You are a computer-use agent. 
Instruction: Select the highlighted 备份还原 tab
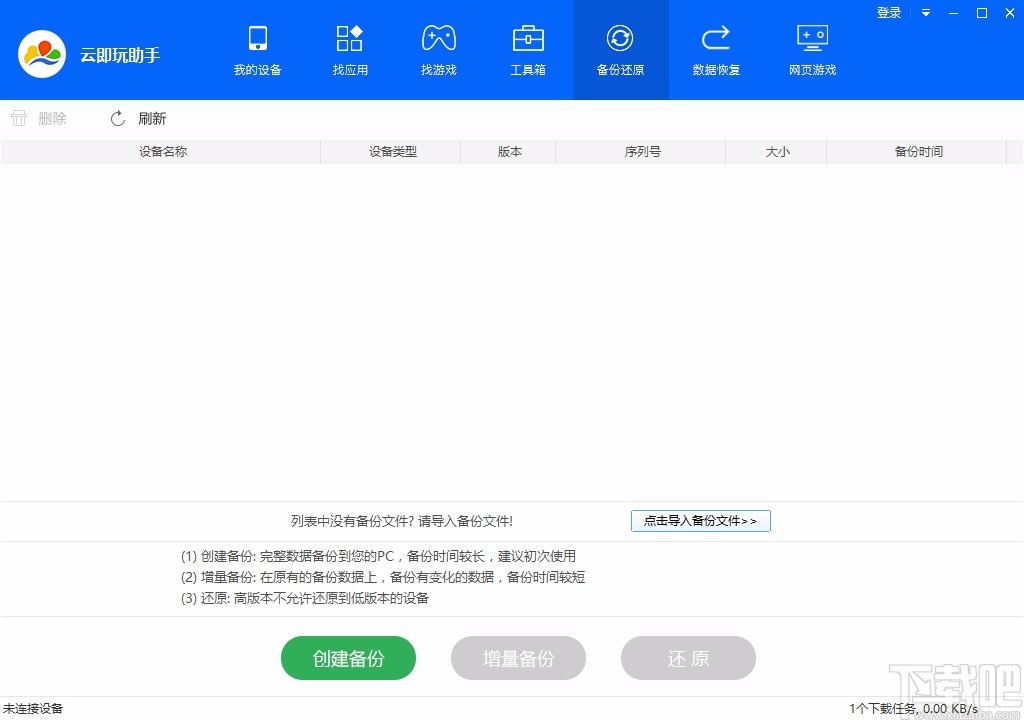pos(620,50)
